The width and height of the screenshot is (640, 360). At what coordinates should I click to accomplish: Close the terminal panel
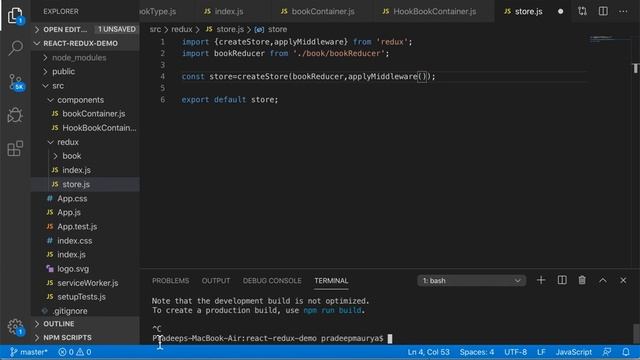(623, 280)
